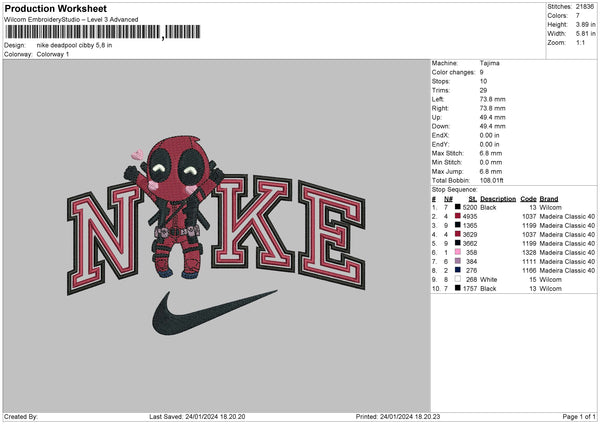
Task: Click the white swatch in stop row 9
Action: click(x=458, y=279)
